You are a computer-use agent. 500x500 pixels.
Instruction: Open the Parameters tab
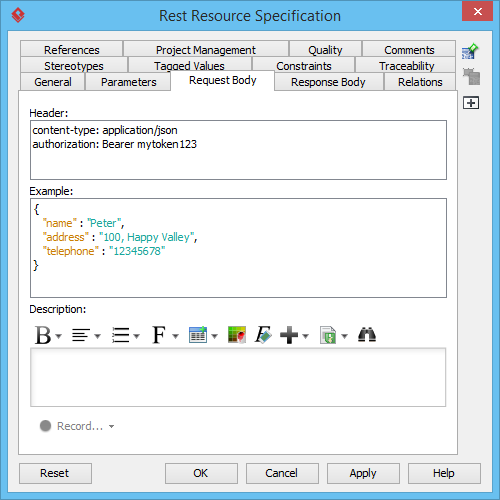pos(128,82)
